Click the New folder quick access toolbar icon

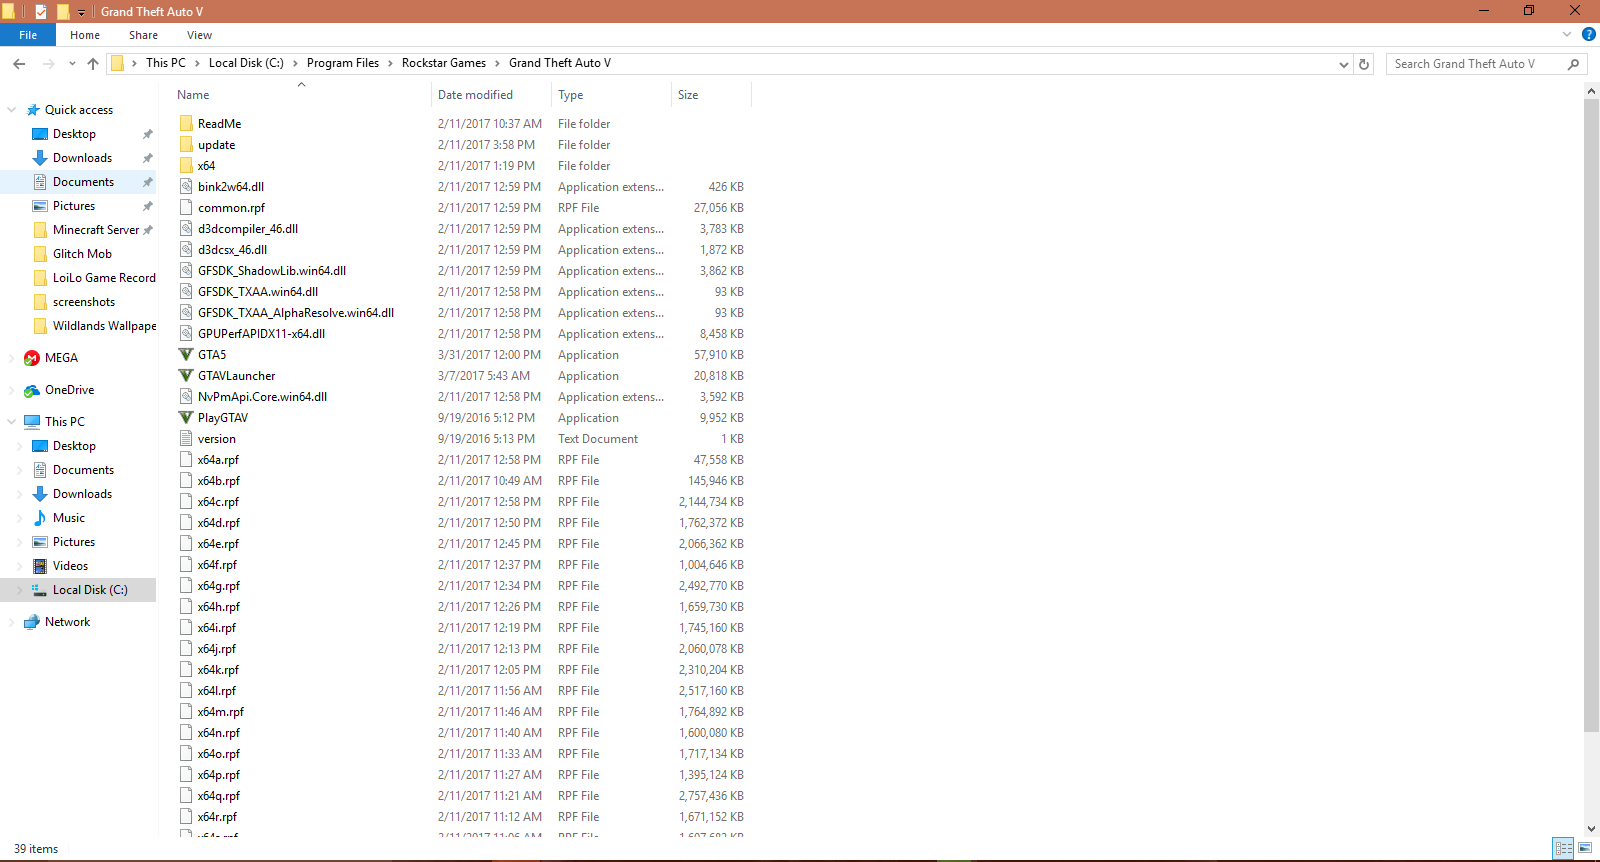(x=62, y=11)
